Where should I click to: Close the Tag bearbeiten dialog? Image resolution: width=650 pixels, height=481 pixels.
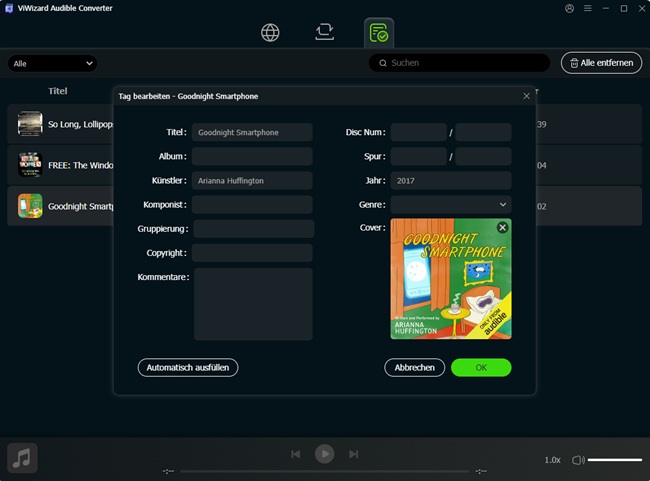click(526, 96)
